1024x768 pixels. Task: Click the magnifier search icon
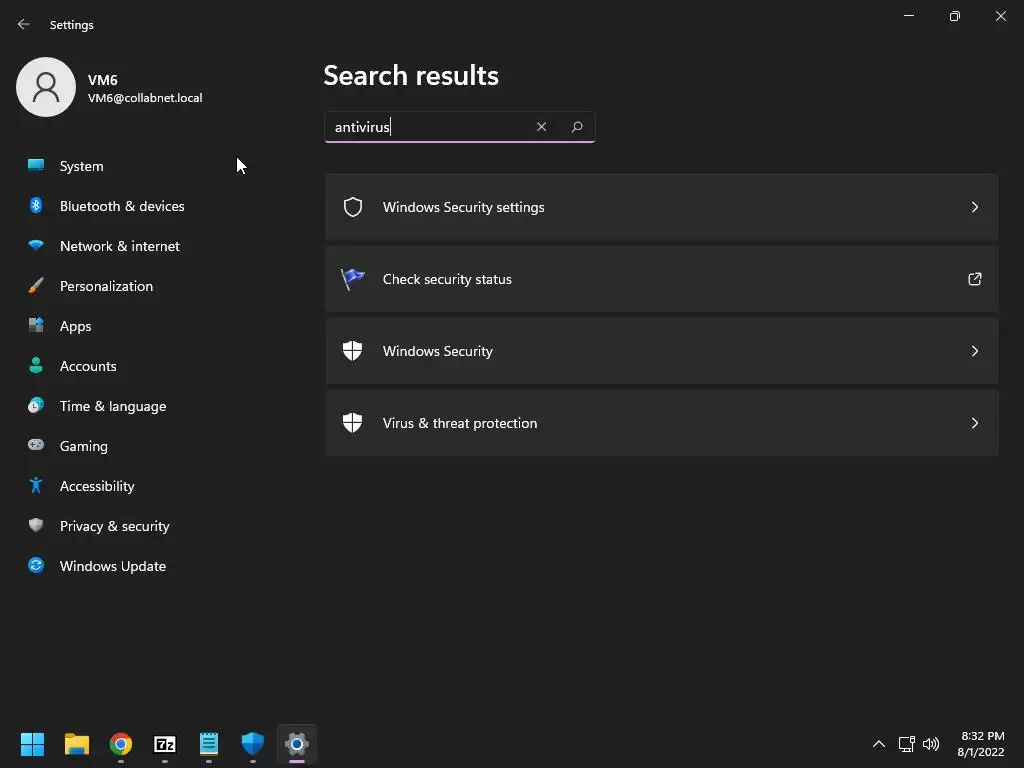click(x=577, y=127)
